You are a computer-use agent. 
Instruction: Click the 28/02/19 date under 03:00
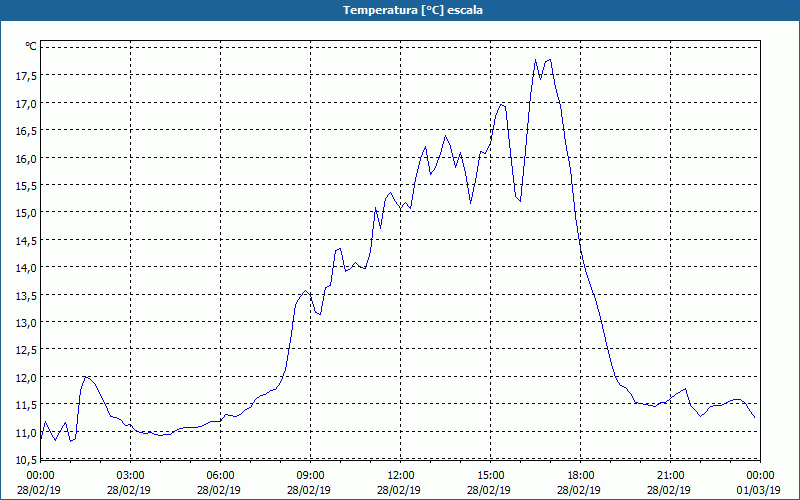pos(129,490)
